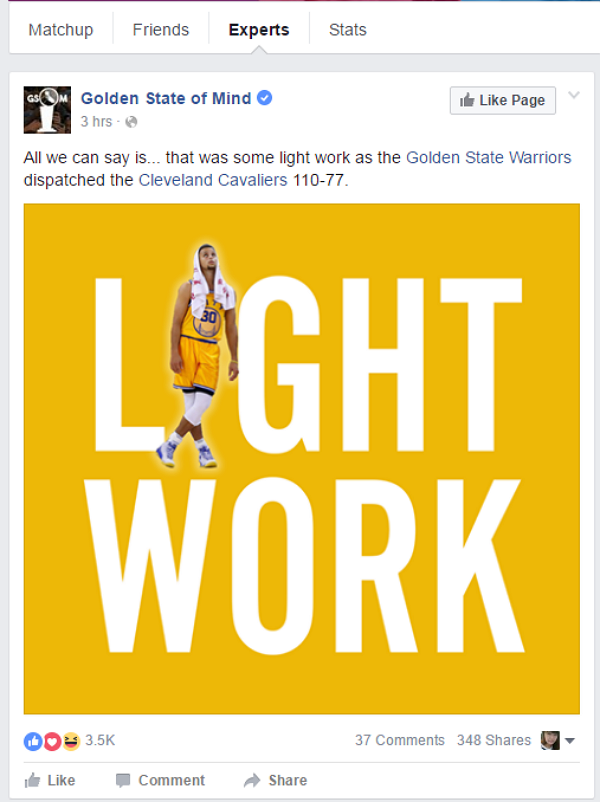Toggle Like on this post
Screen dimensions: 600x802
coord(50,781)
